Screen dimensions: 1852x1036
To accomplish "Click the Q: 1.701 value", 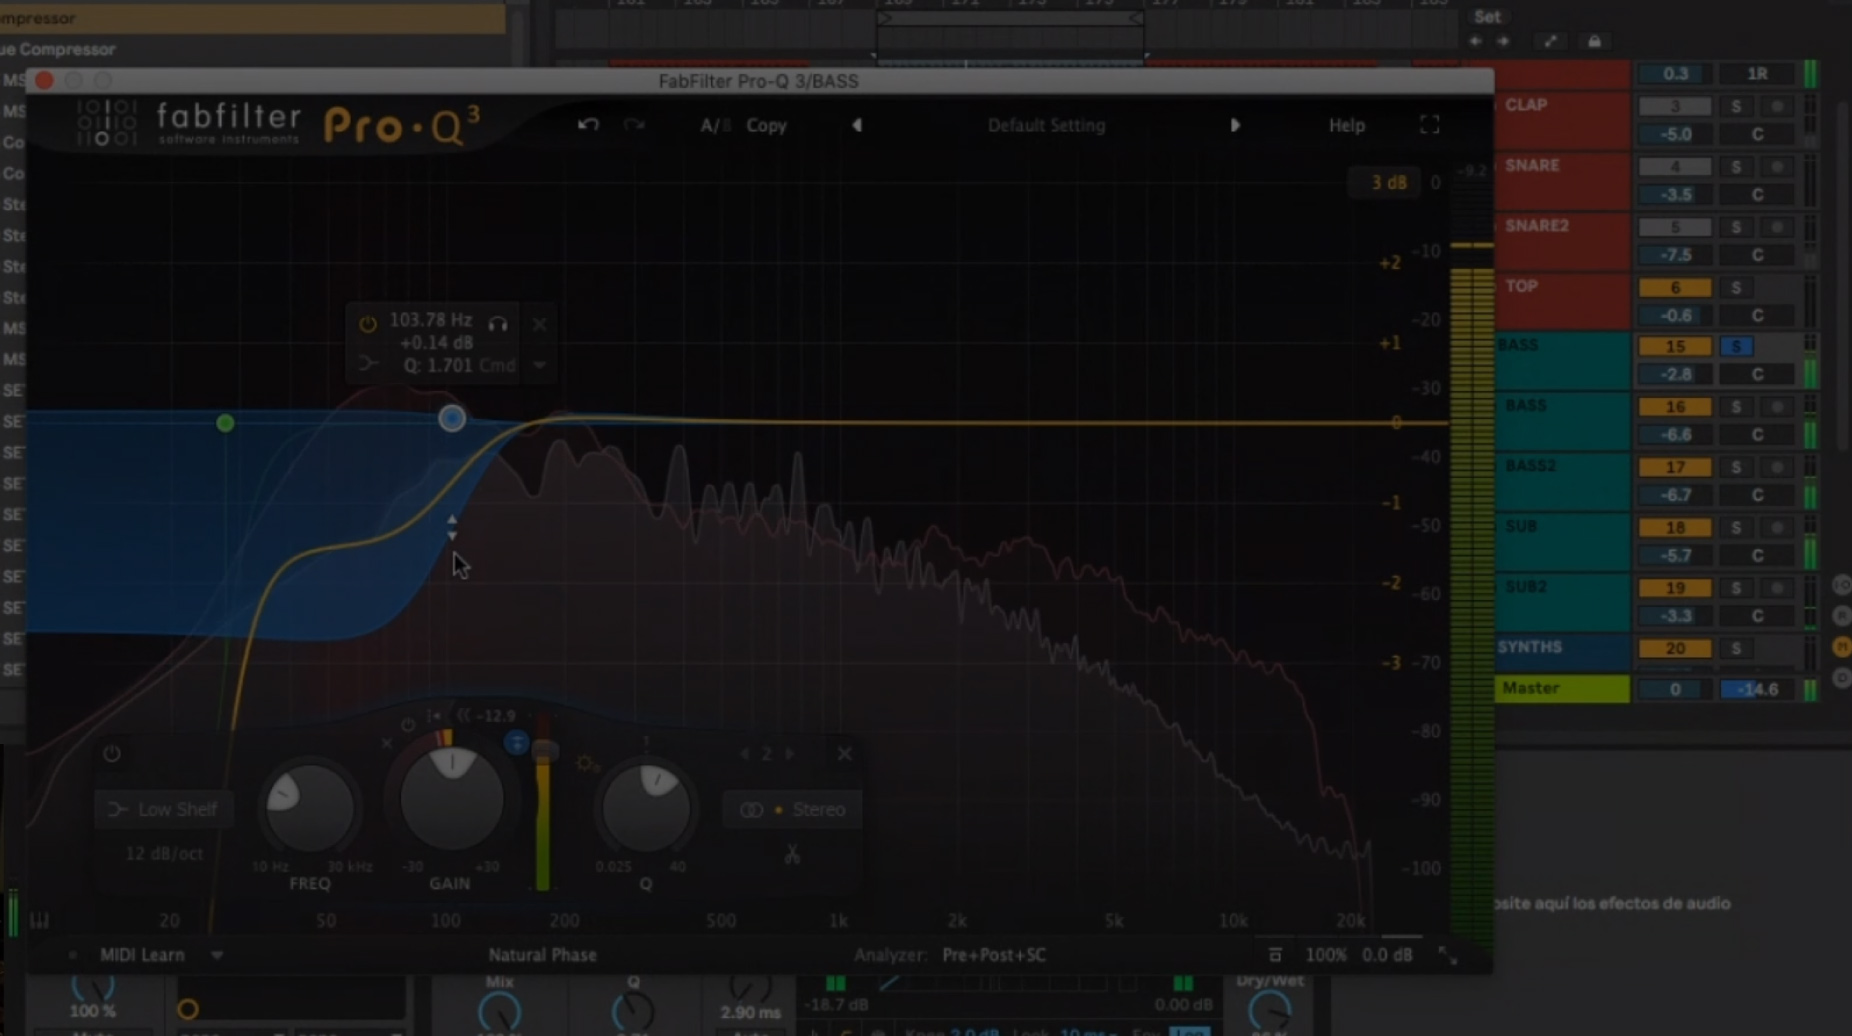I will click(438, 365).
